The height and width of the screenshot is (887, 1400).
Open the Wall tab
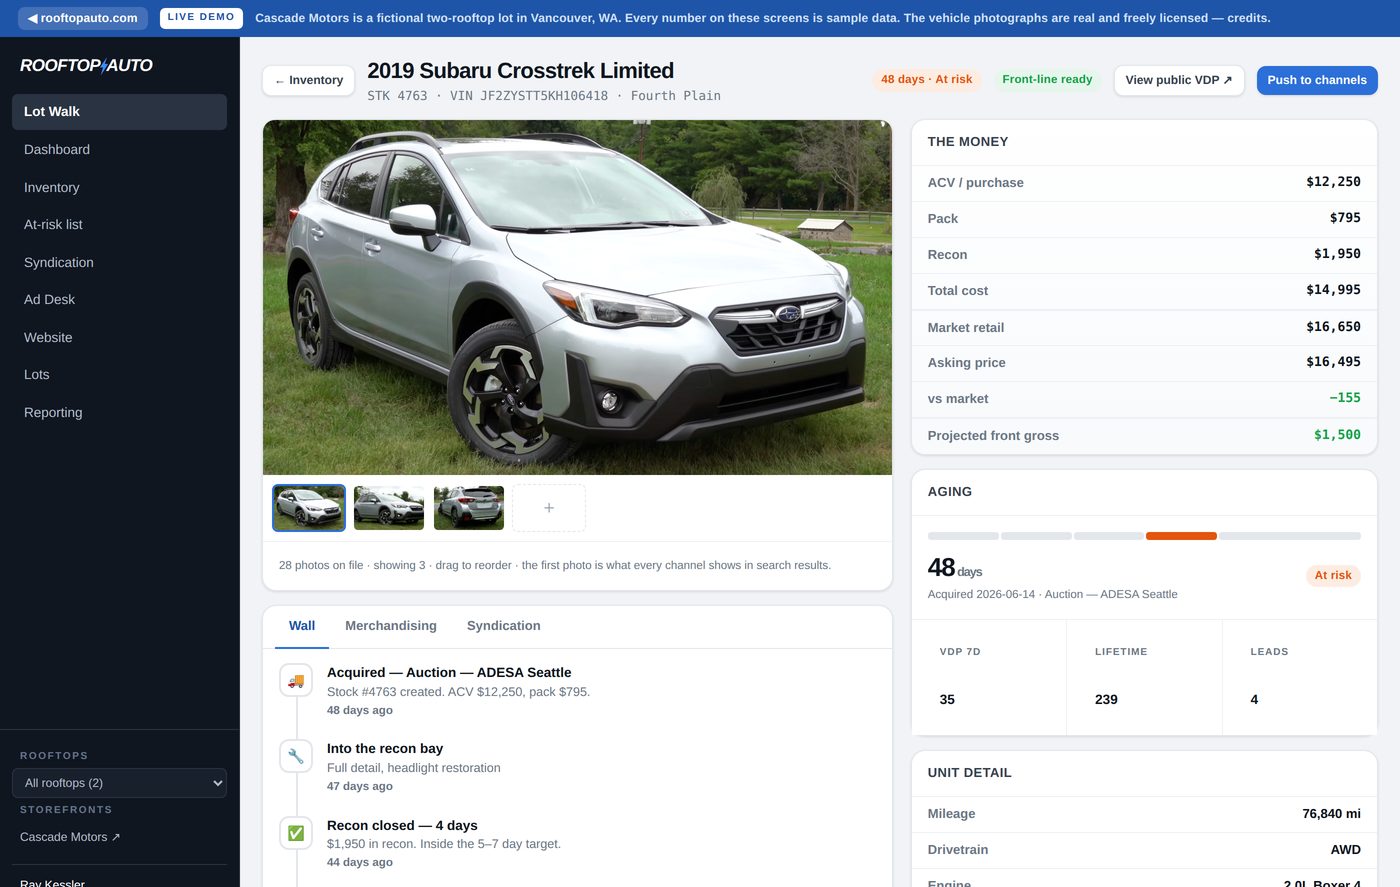tap(302, 626)
